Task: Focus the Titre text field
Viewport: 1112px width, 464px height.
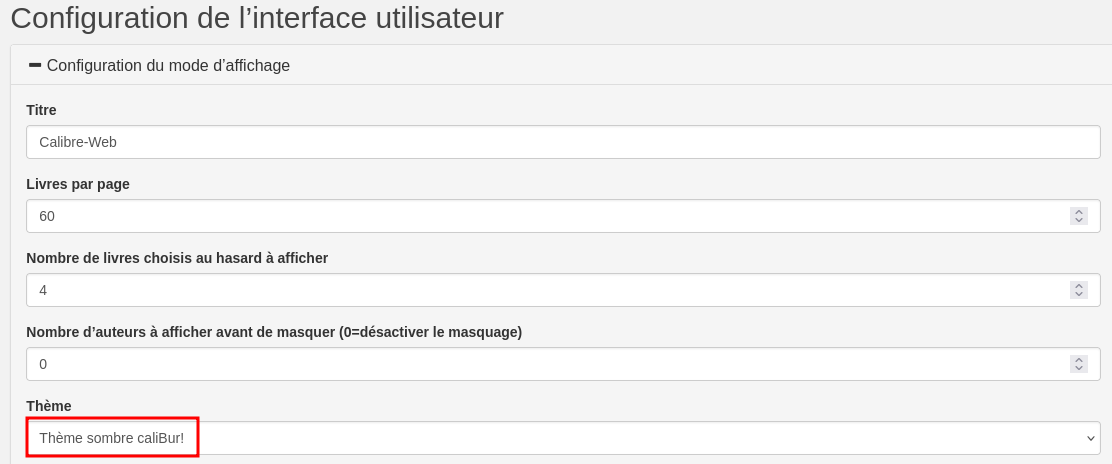Action: [x=562, y=142]
